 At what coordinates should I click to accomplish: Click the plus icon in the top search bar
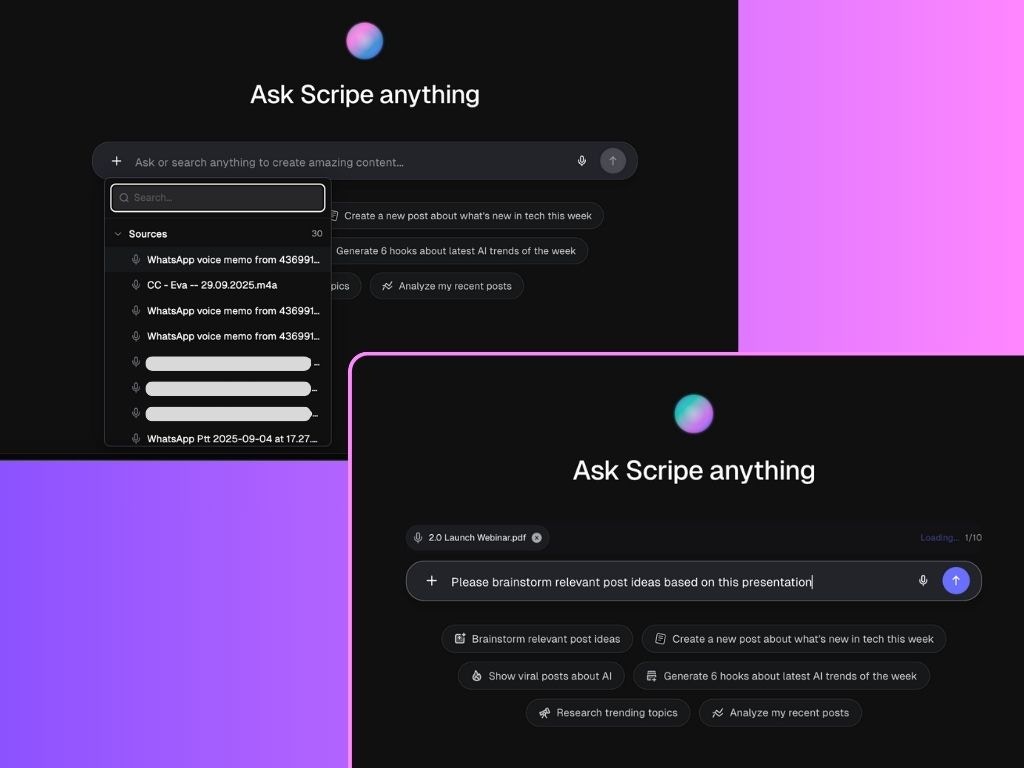[x=116, y=160]
